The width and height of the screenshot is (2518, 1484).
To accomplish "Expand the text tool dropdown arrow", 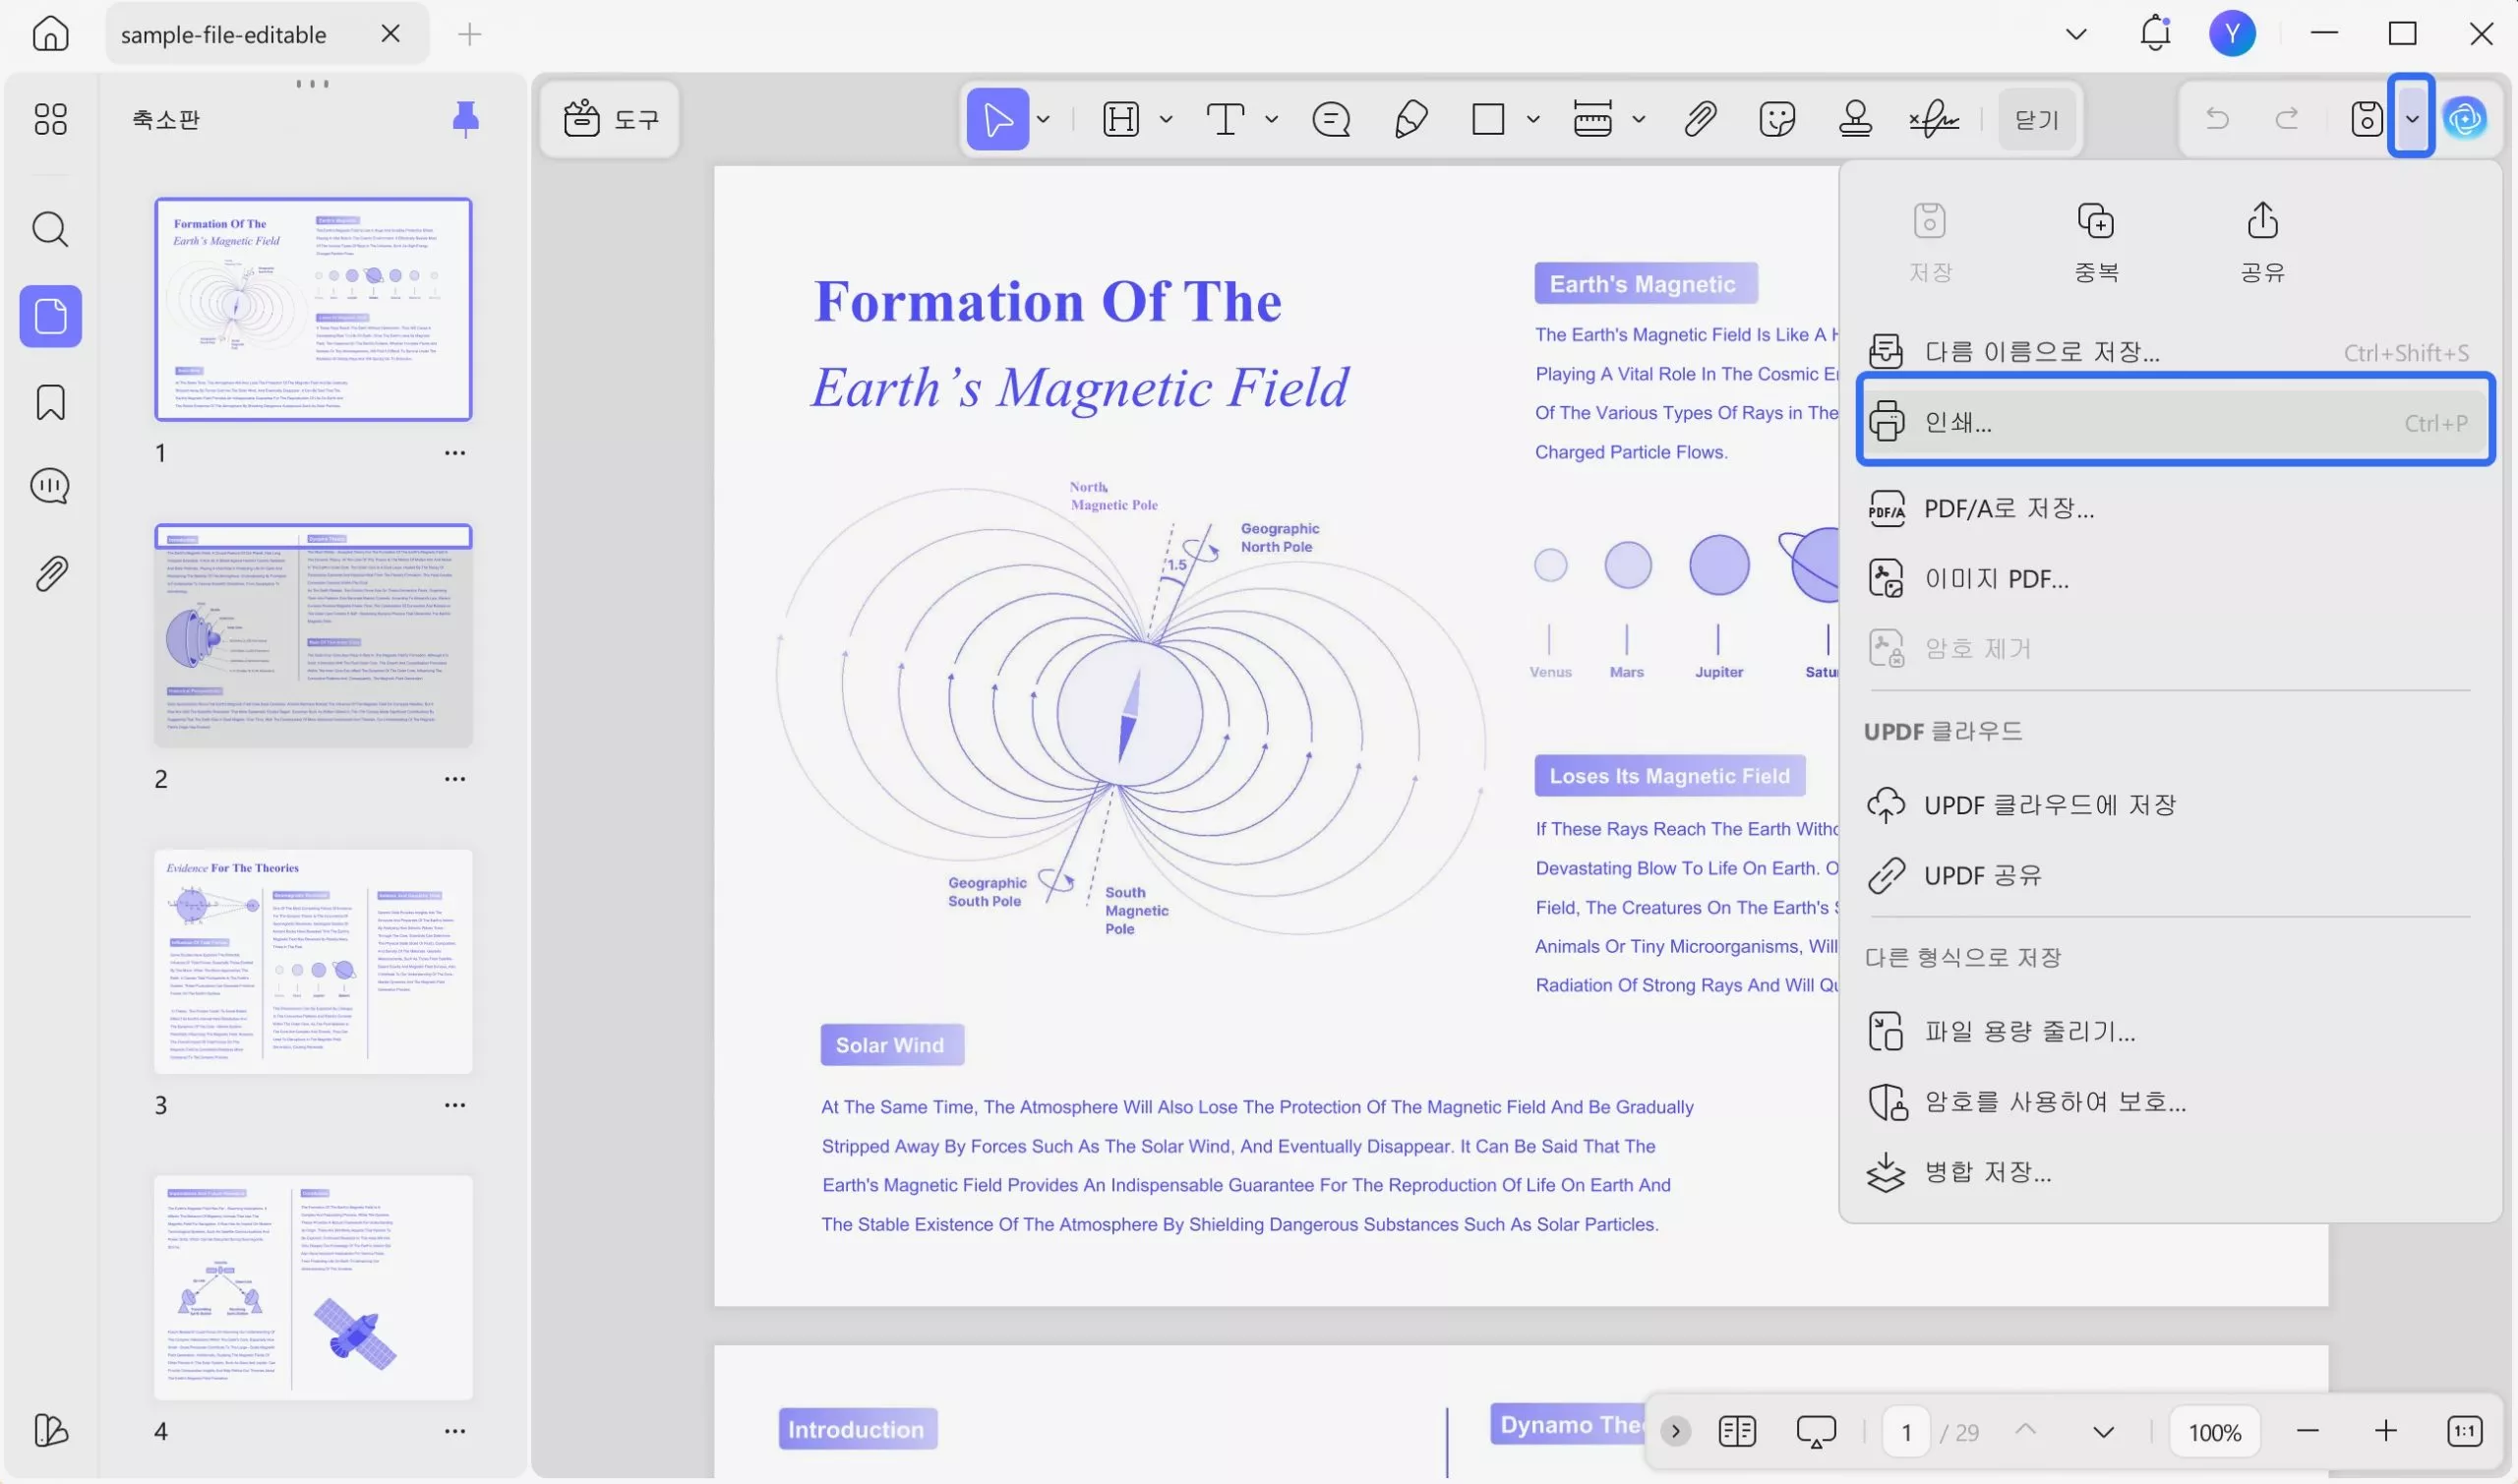I will pyautogui.click(x=1271, y=119).
